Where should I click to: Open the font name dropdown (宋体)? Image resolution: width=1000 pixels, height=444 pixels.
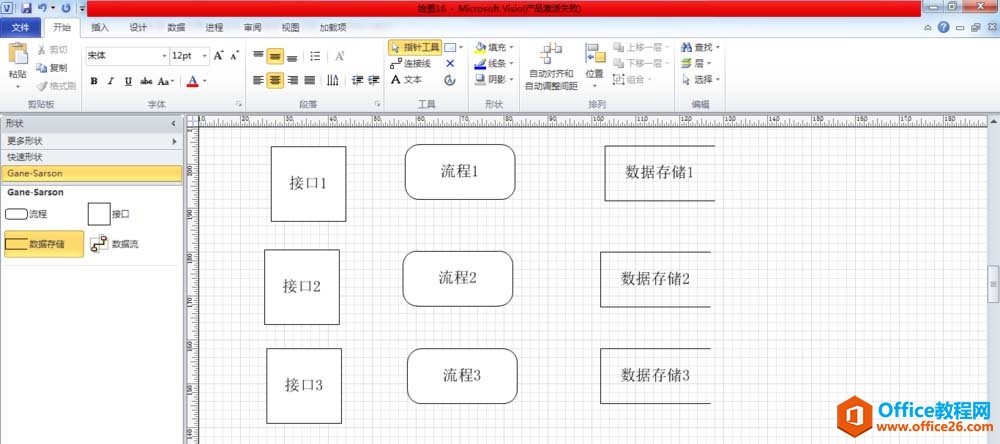pos(164,56)
